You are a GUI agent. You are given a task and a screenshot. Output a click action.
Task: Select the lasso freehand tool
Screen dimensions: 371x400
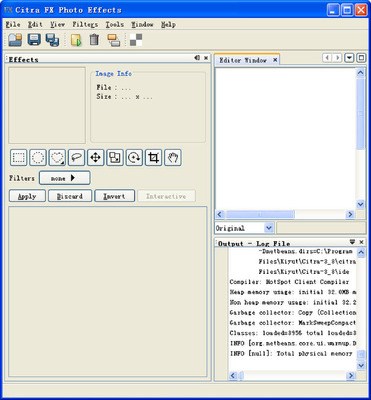point(76,158)
